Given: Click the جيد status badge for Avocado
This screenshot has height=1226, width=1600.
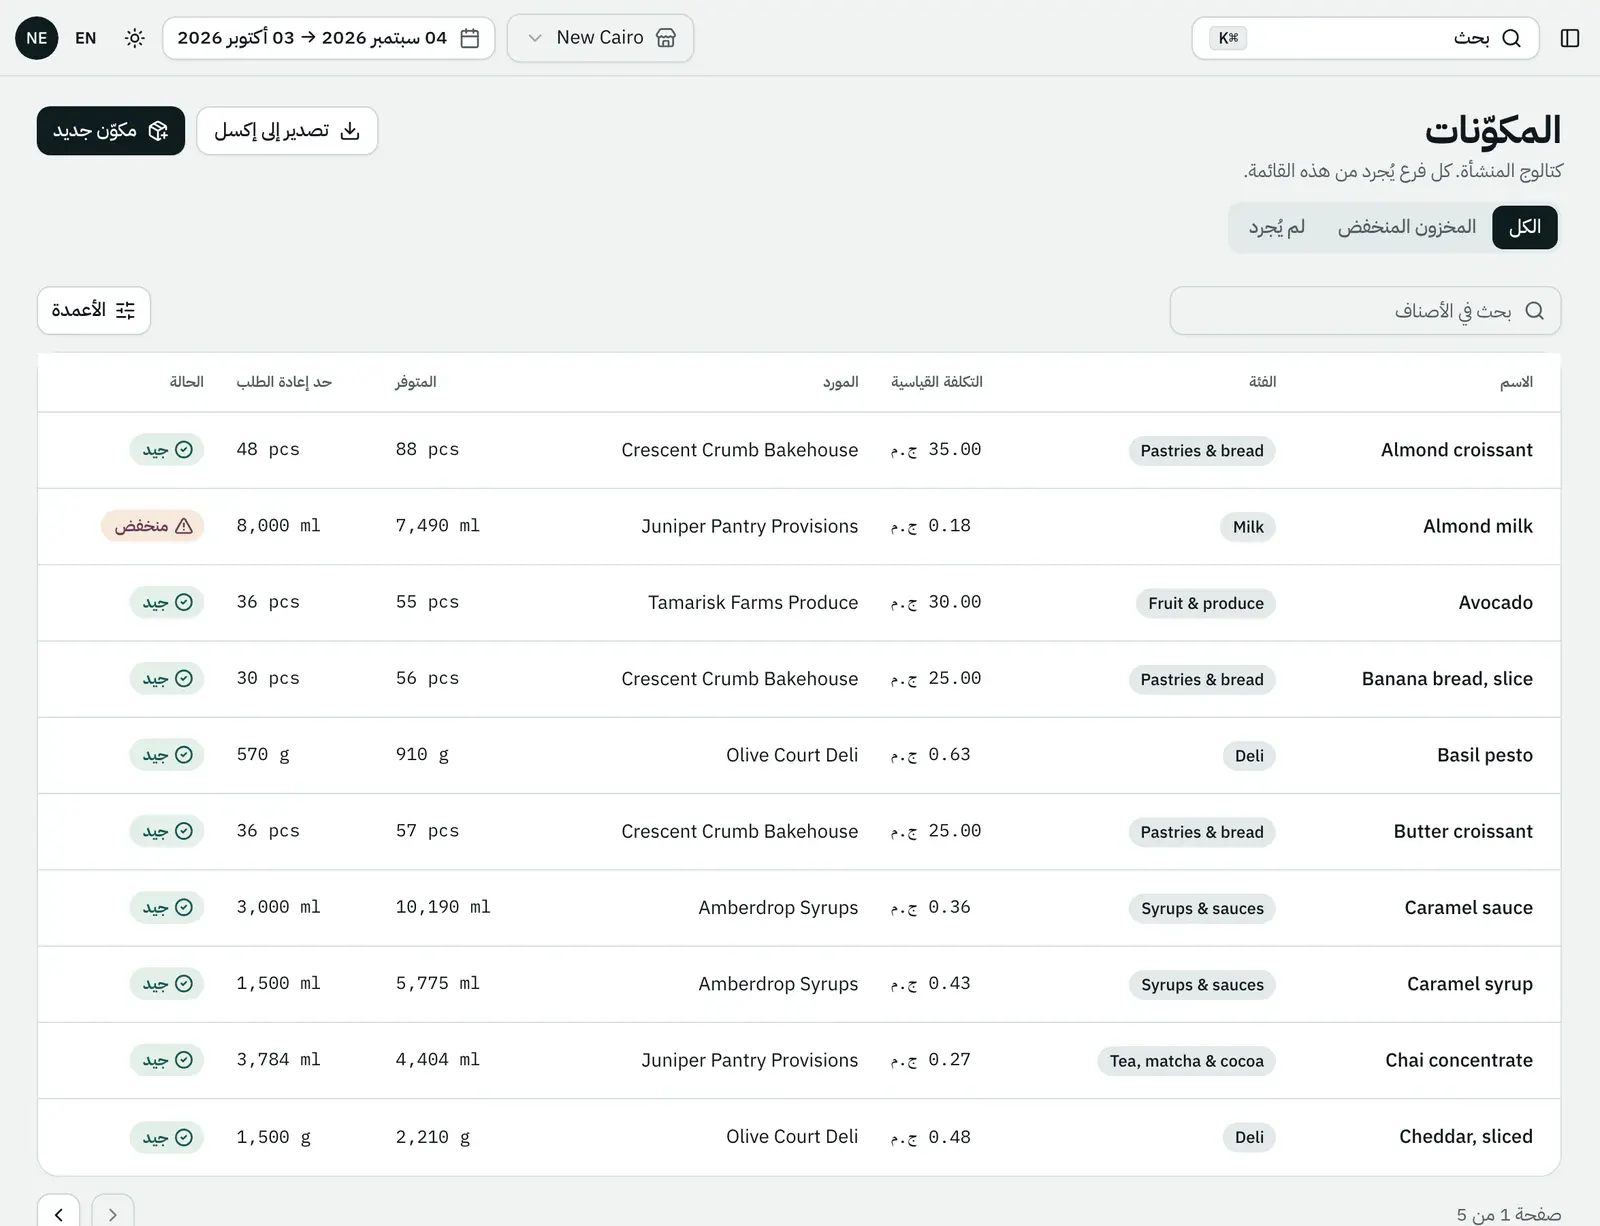Looking at the screenshot, I should coord(167,602).
